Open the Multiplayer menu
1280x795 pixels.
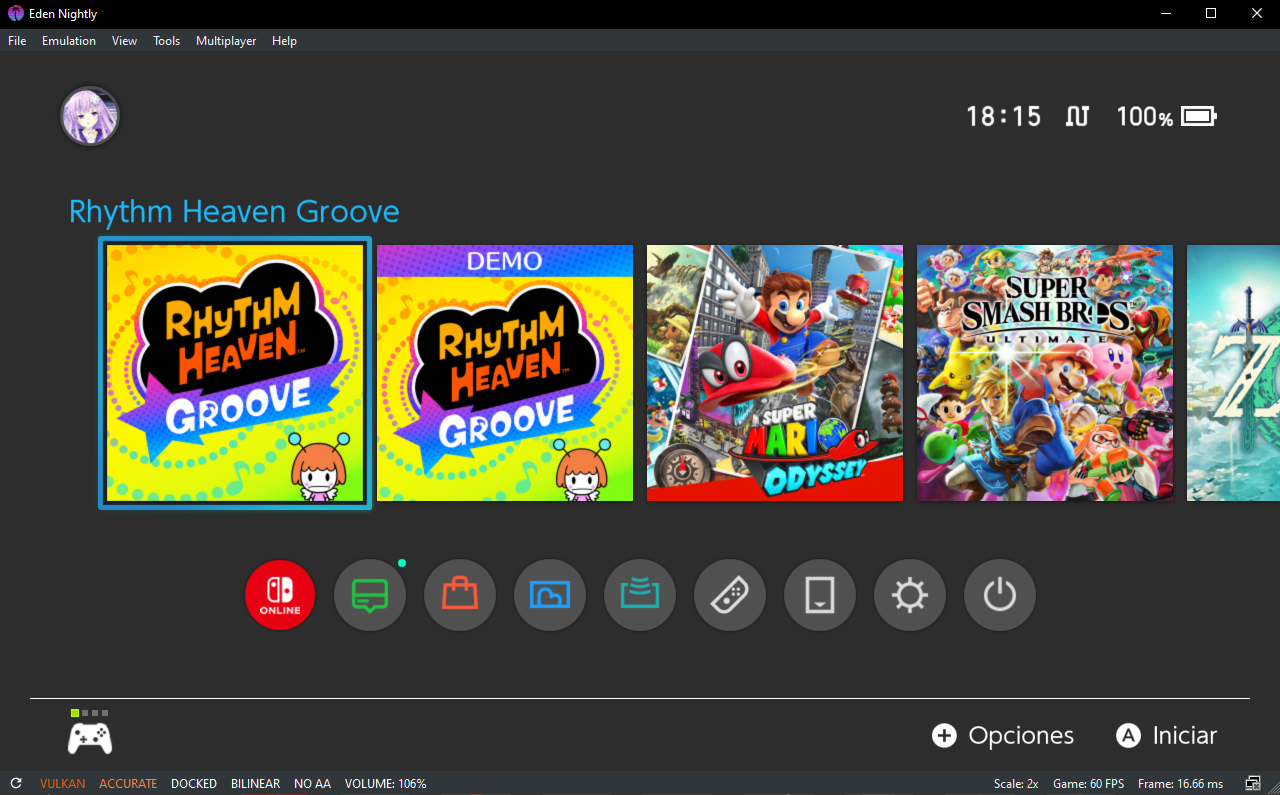click(226, 41)
